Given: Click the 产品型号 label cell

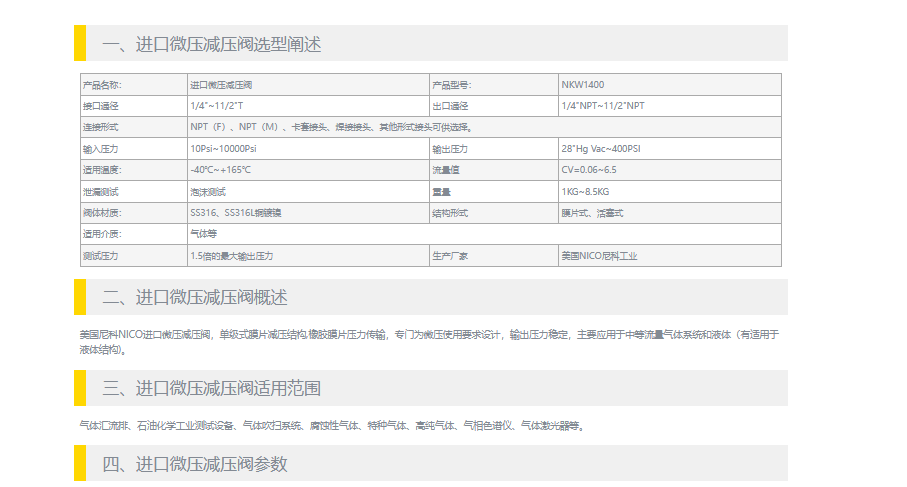Looking at the screenshot, I should pyautogui.click(x=452, y=85).
